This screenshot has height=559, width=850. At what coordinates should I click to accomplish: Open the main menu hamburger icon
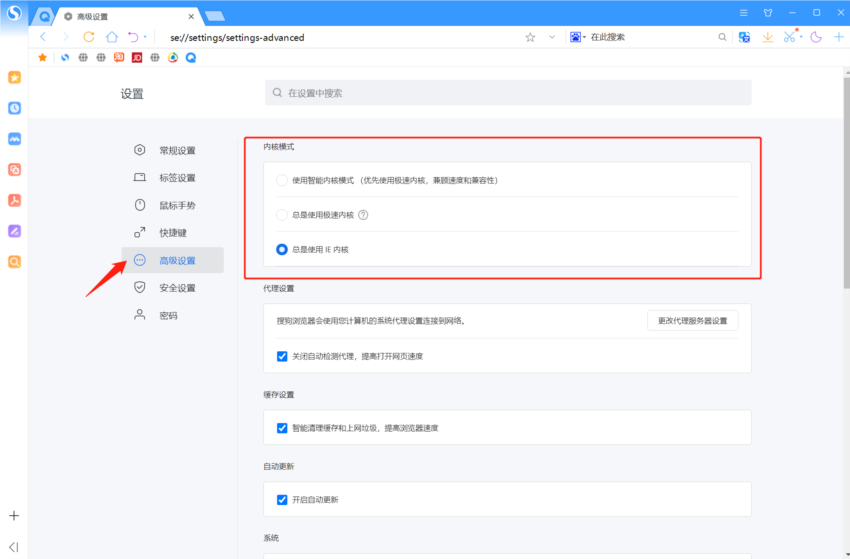coord(744,13)
